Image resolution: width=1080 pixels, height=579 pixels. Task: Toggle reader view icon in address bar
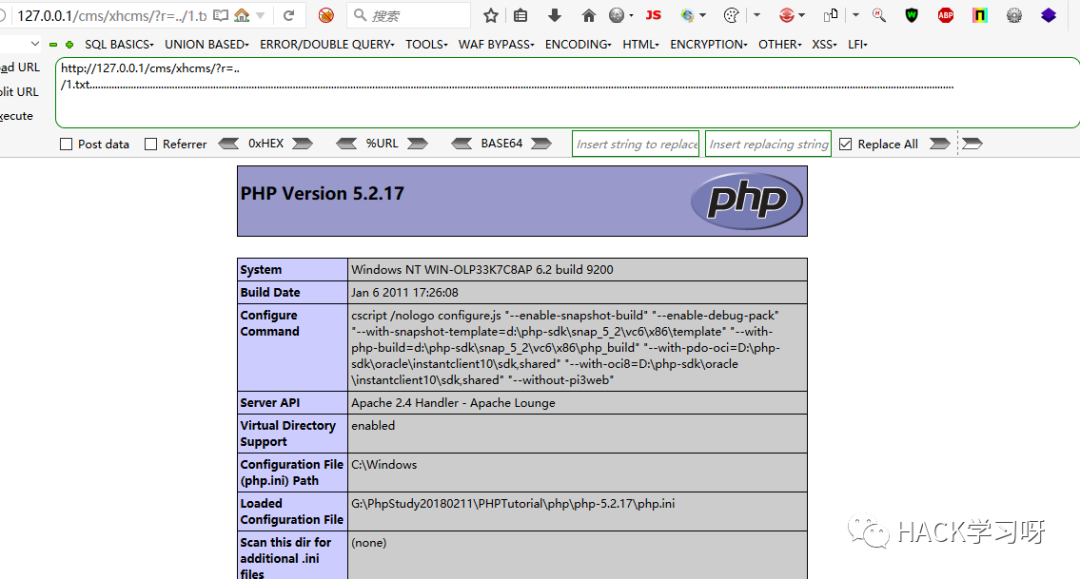click(x=220, y=15)
